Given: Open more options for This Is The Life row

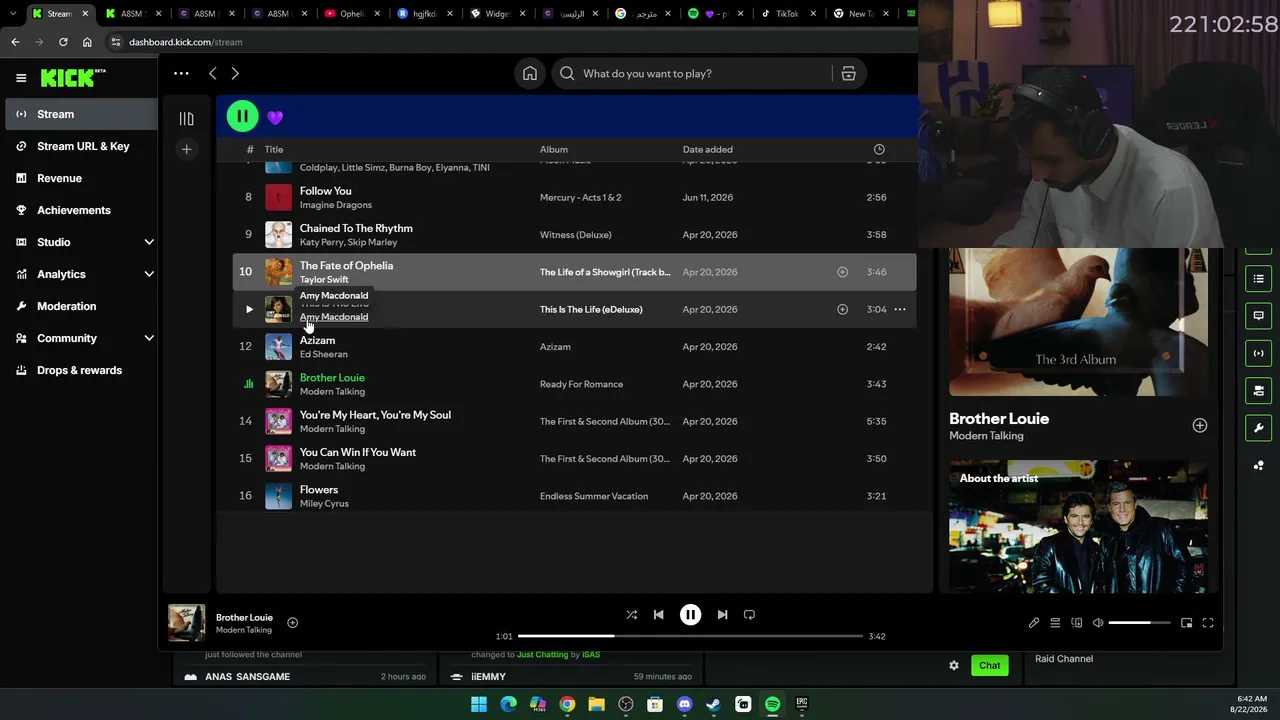Looking at the screenshot, I should pyautogui.click(x=900, y=310).
